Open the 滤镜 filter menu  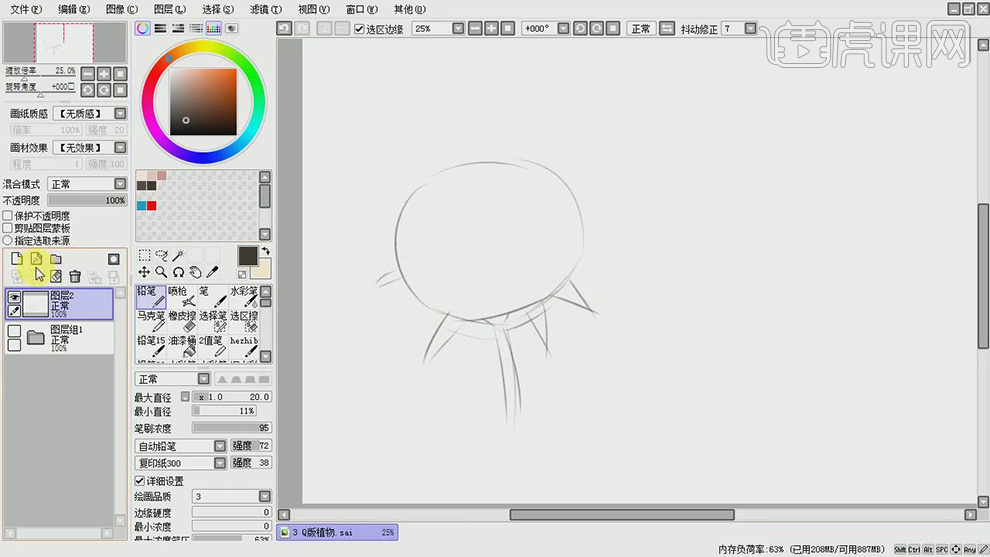264,8
